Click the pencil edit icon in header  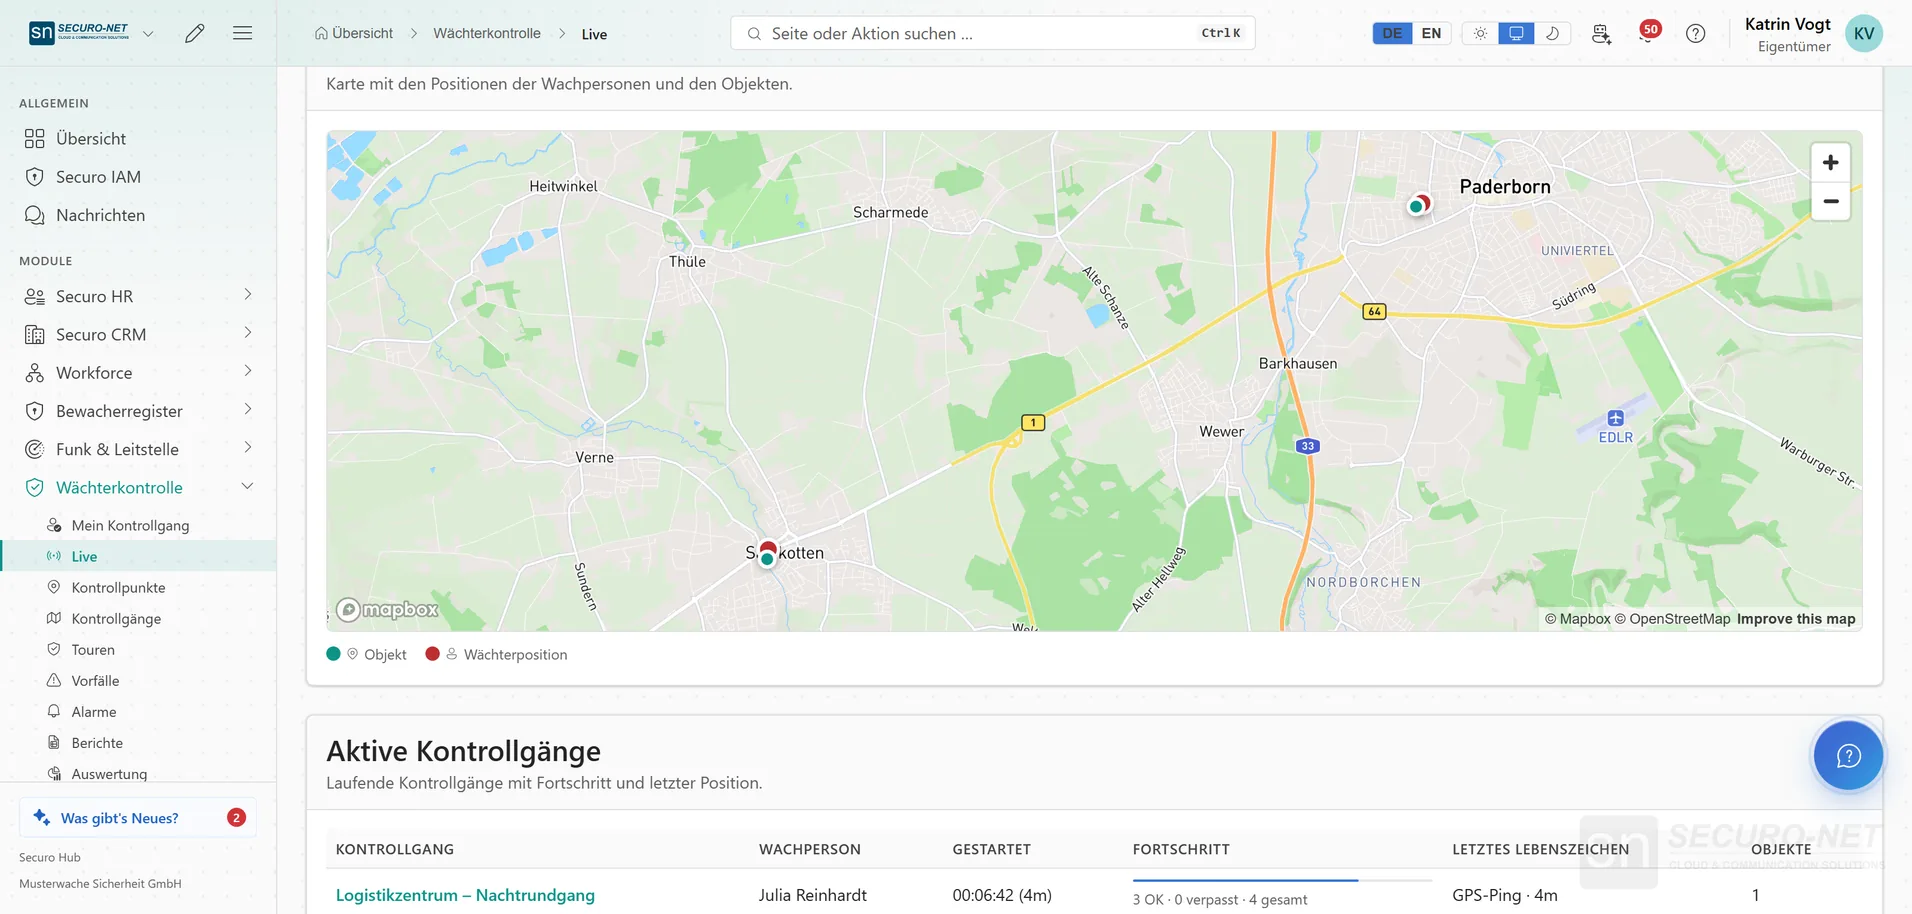[195, 33]
